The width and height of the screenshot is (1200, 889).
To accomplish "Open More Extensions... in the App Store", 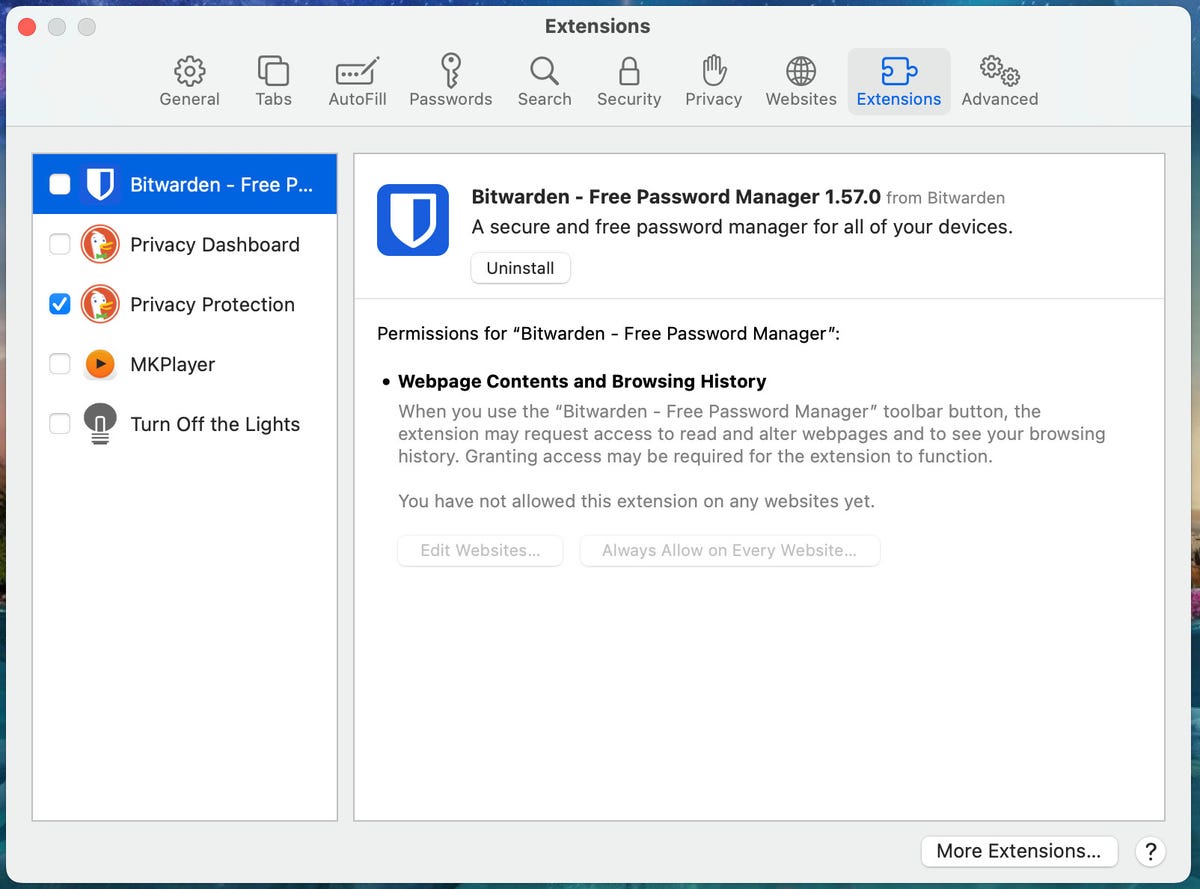I will [1018, 851].
